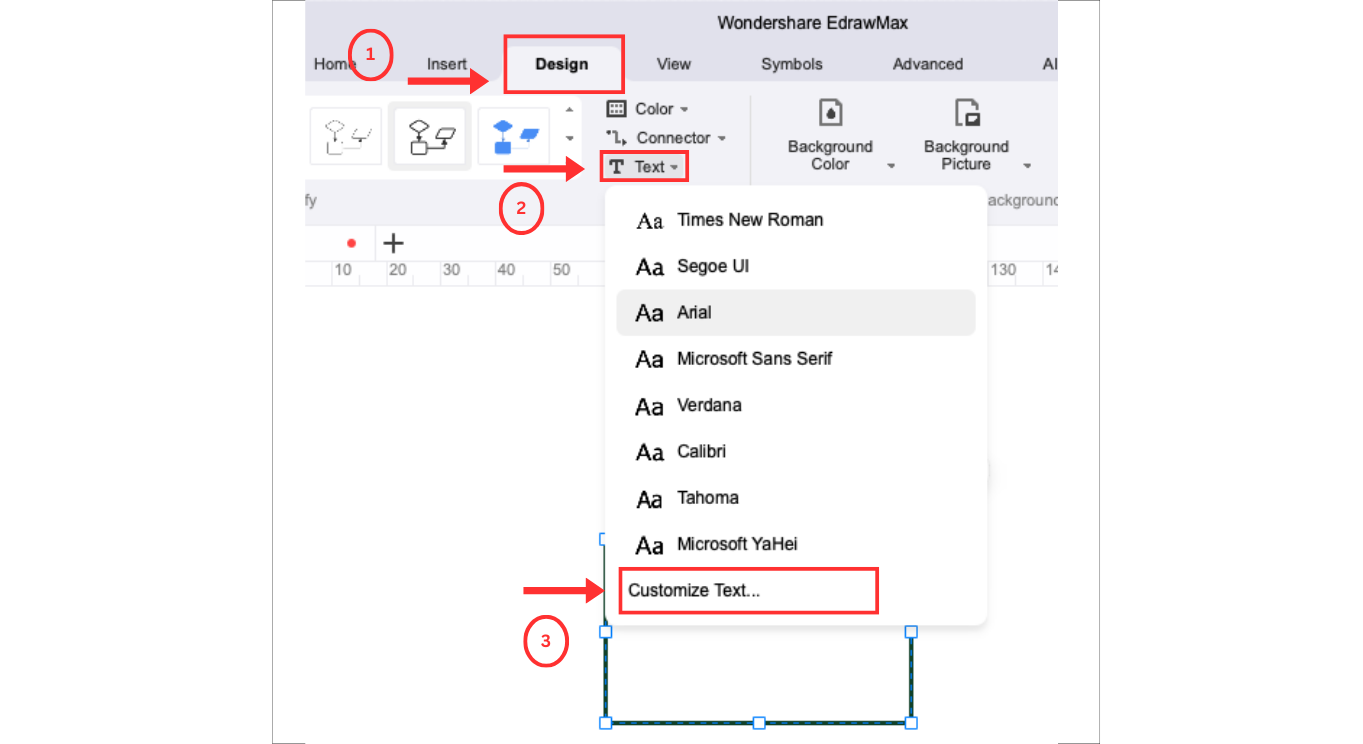This screenshot has width=1363, height=744.
Task: Switch to the Insert tab
Action: coord(447,64)
